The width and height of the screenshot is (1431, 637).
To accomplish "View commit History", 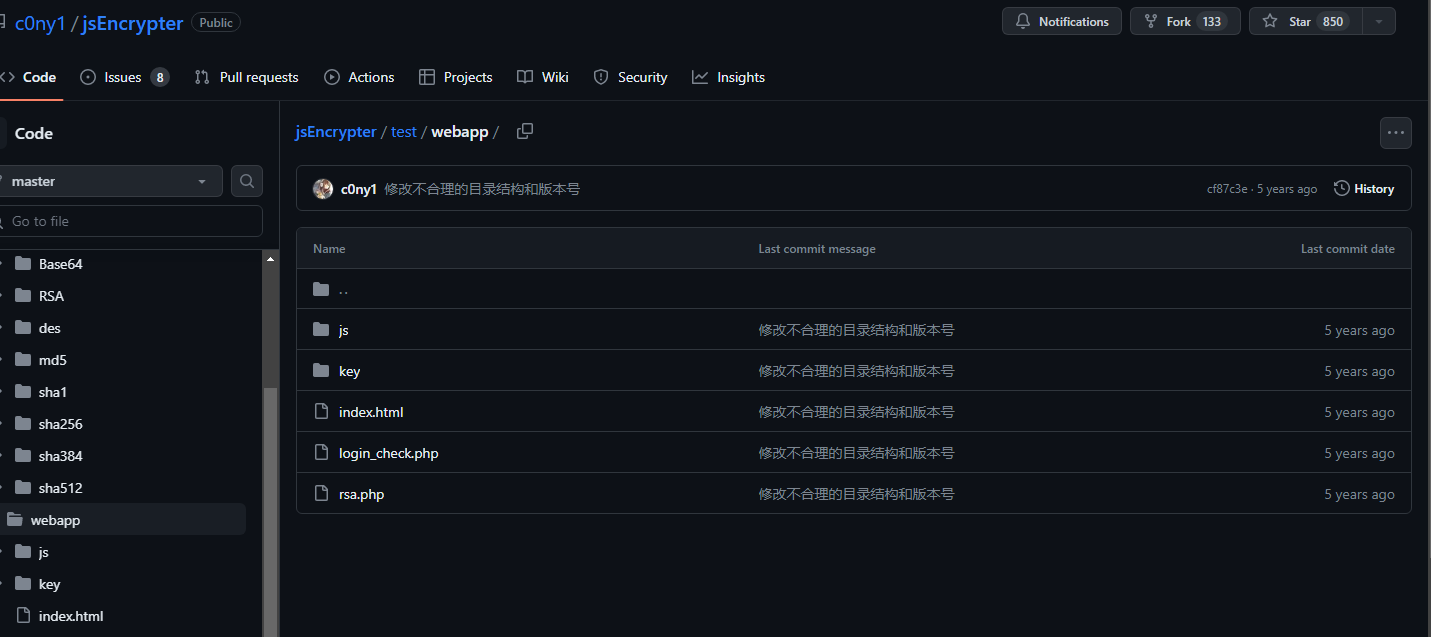I will click(x=1364, y=189).
